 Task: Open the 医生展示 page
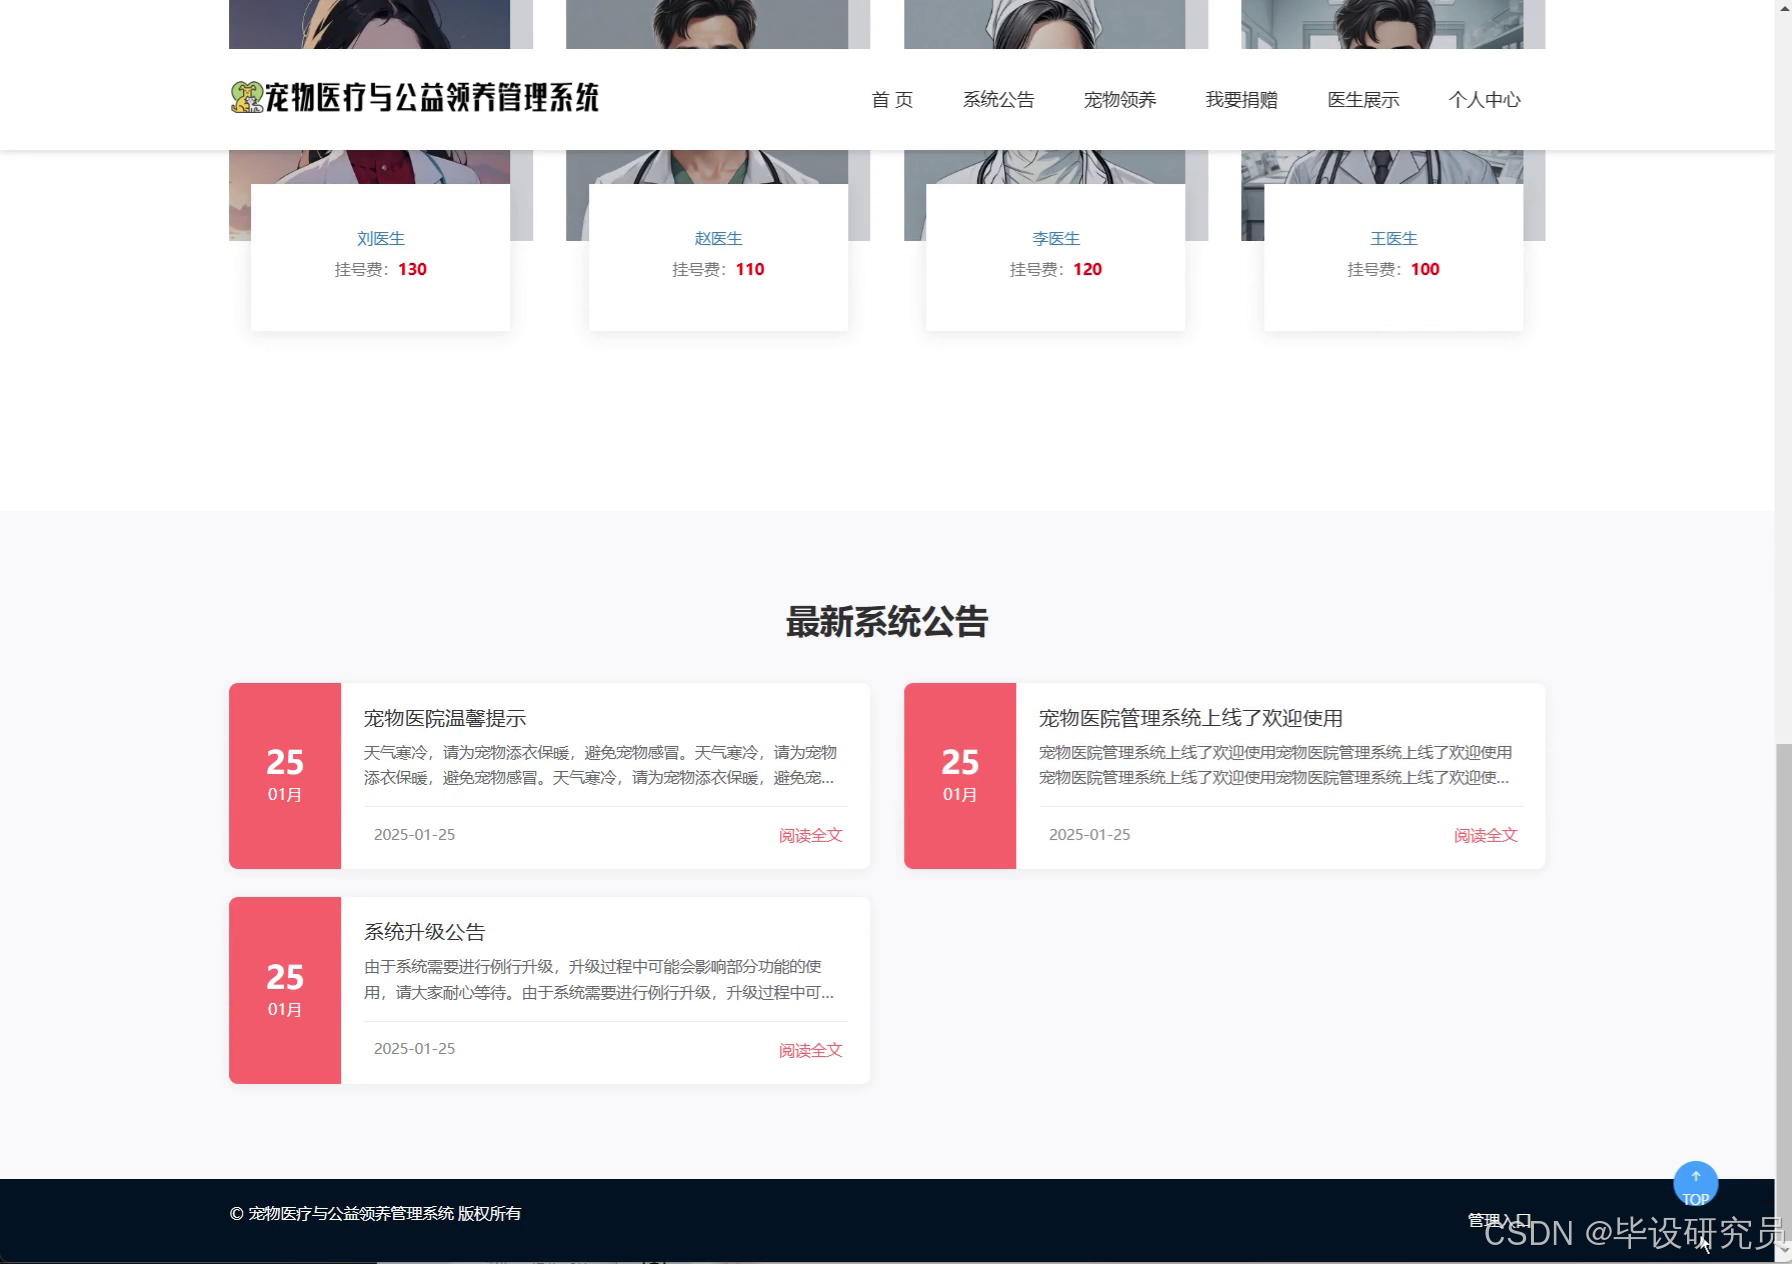coord(1363,100)
